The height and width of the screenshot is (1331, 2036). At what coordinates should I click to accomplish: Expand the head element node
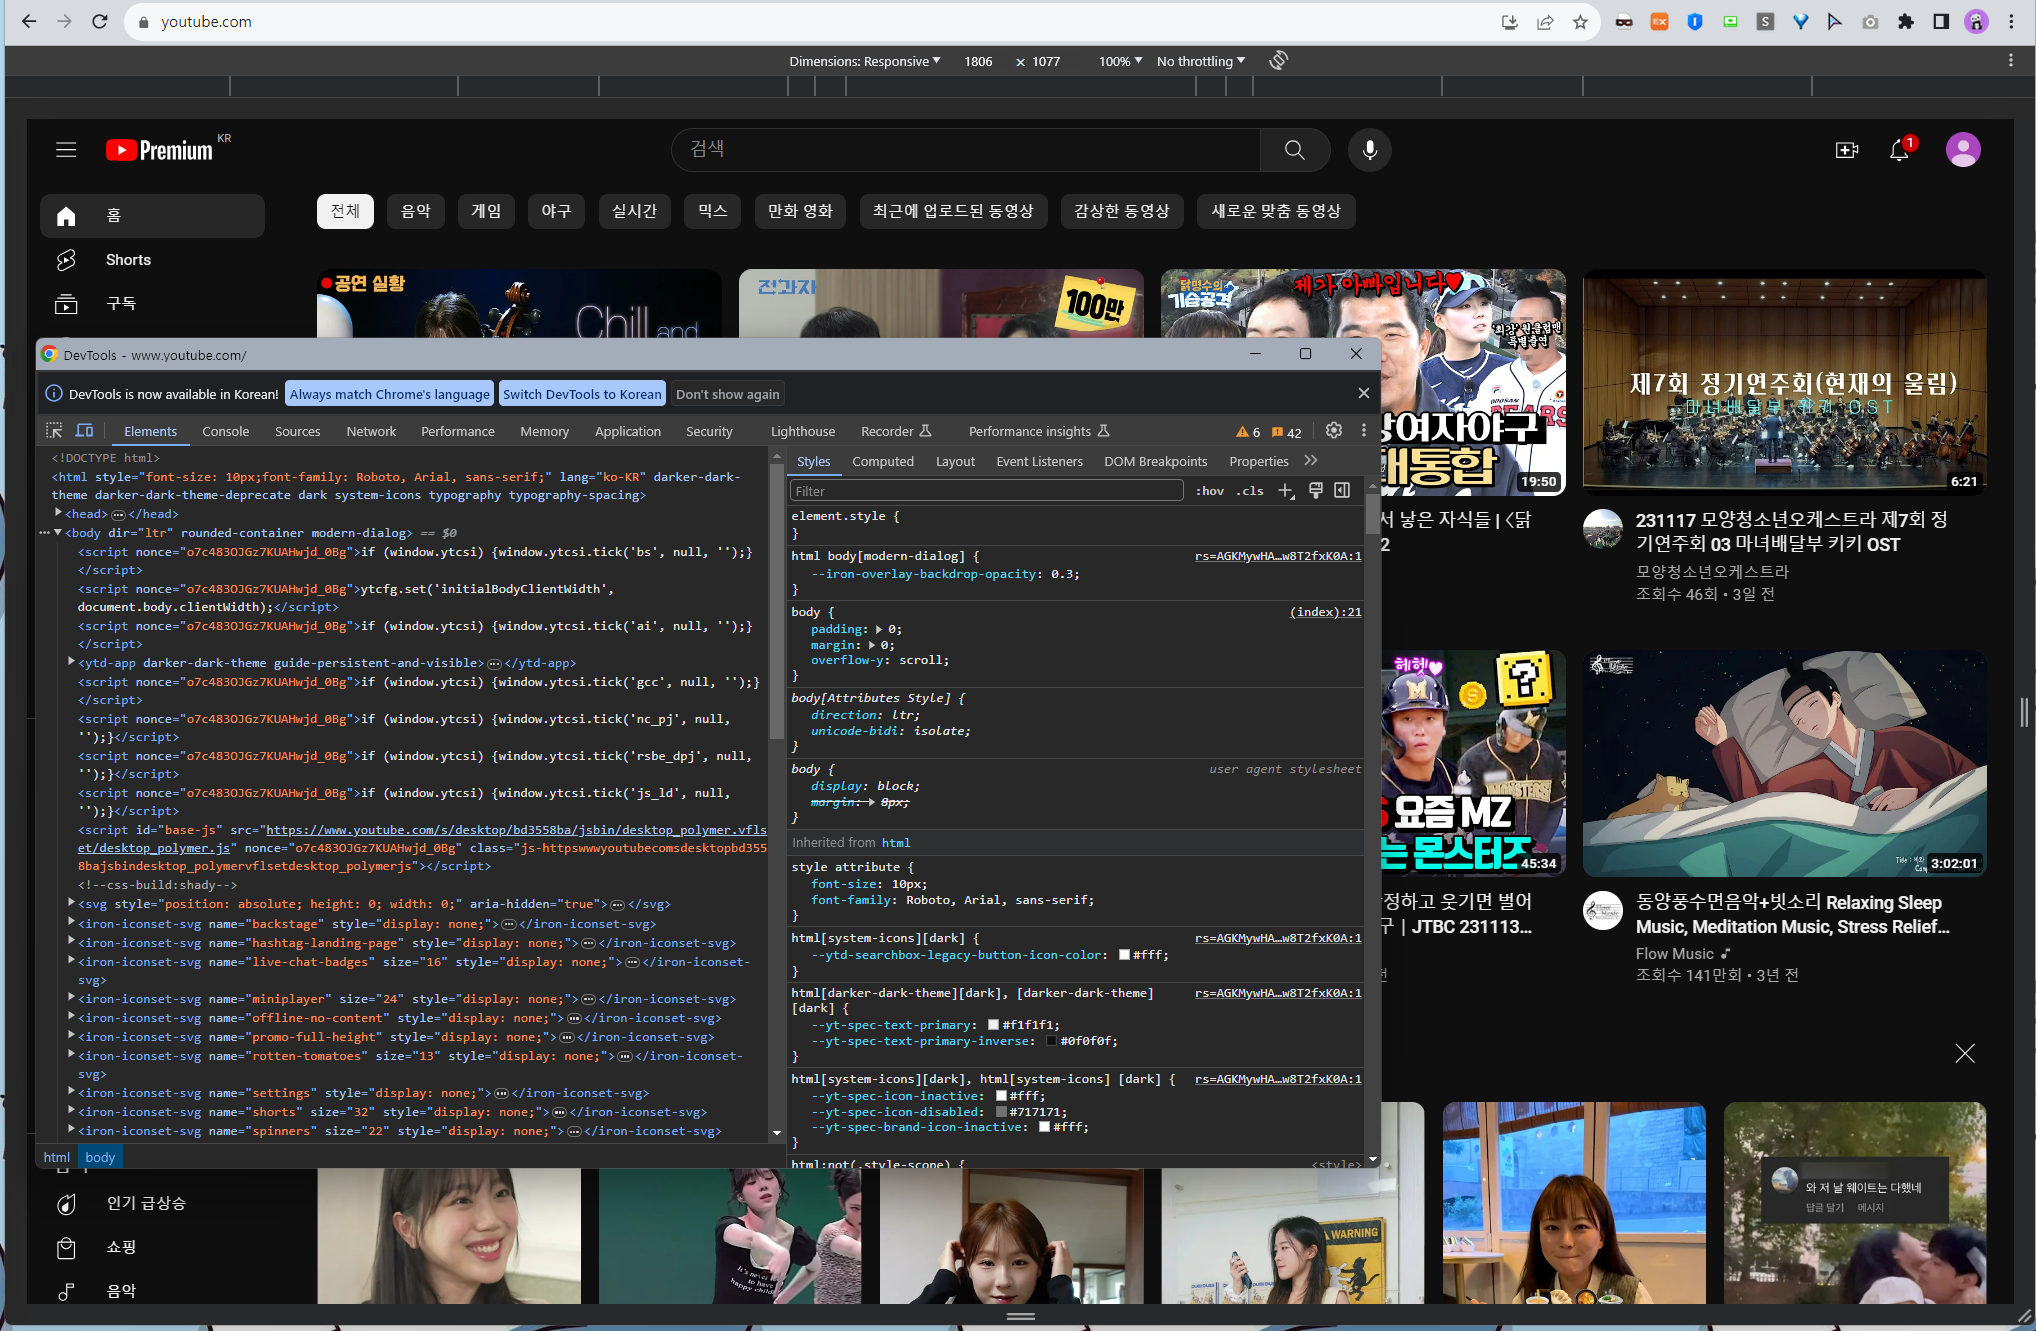tap(59, 514)
